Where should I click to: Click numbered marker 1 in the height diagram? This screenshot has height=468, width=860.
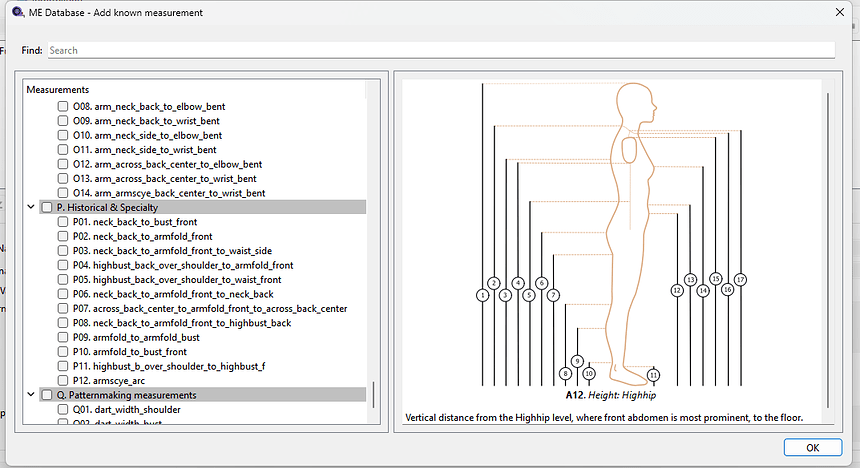pyautogui.click(x=482, y=295)
